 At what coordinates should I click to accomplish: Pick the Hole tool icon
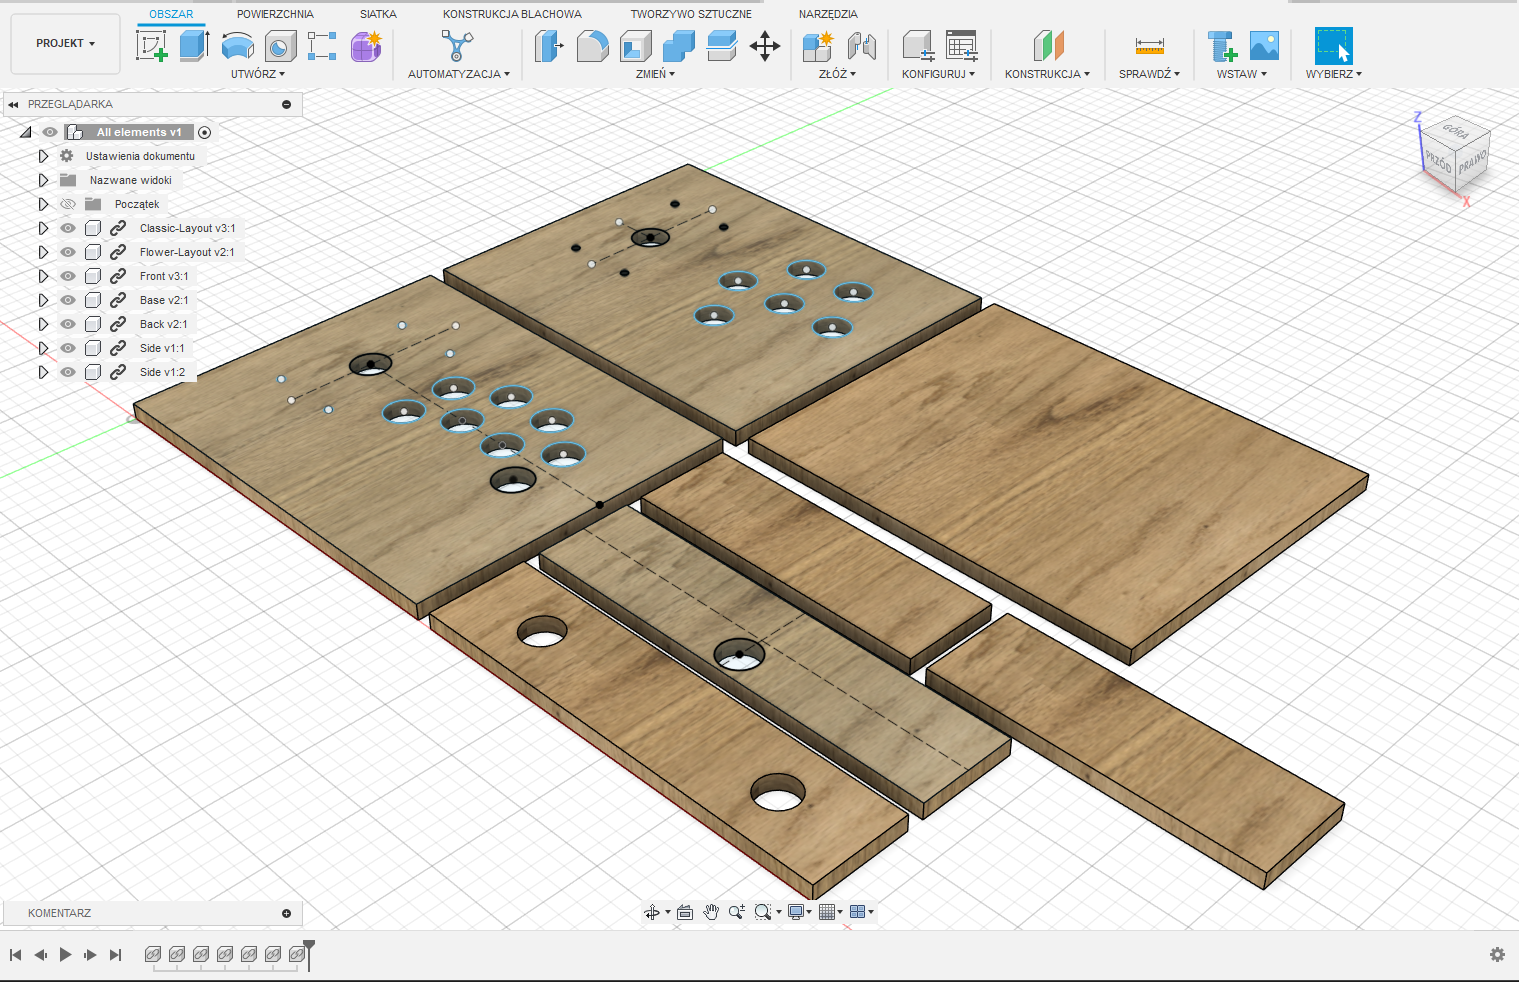pyautogui.click(x=280, y=45)
